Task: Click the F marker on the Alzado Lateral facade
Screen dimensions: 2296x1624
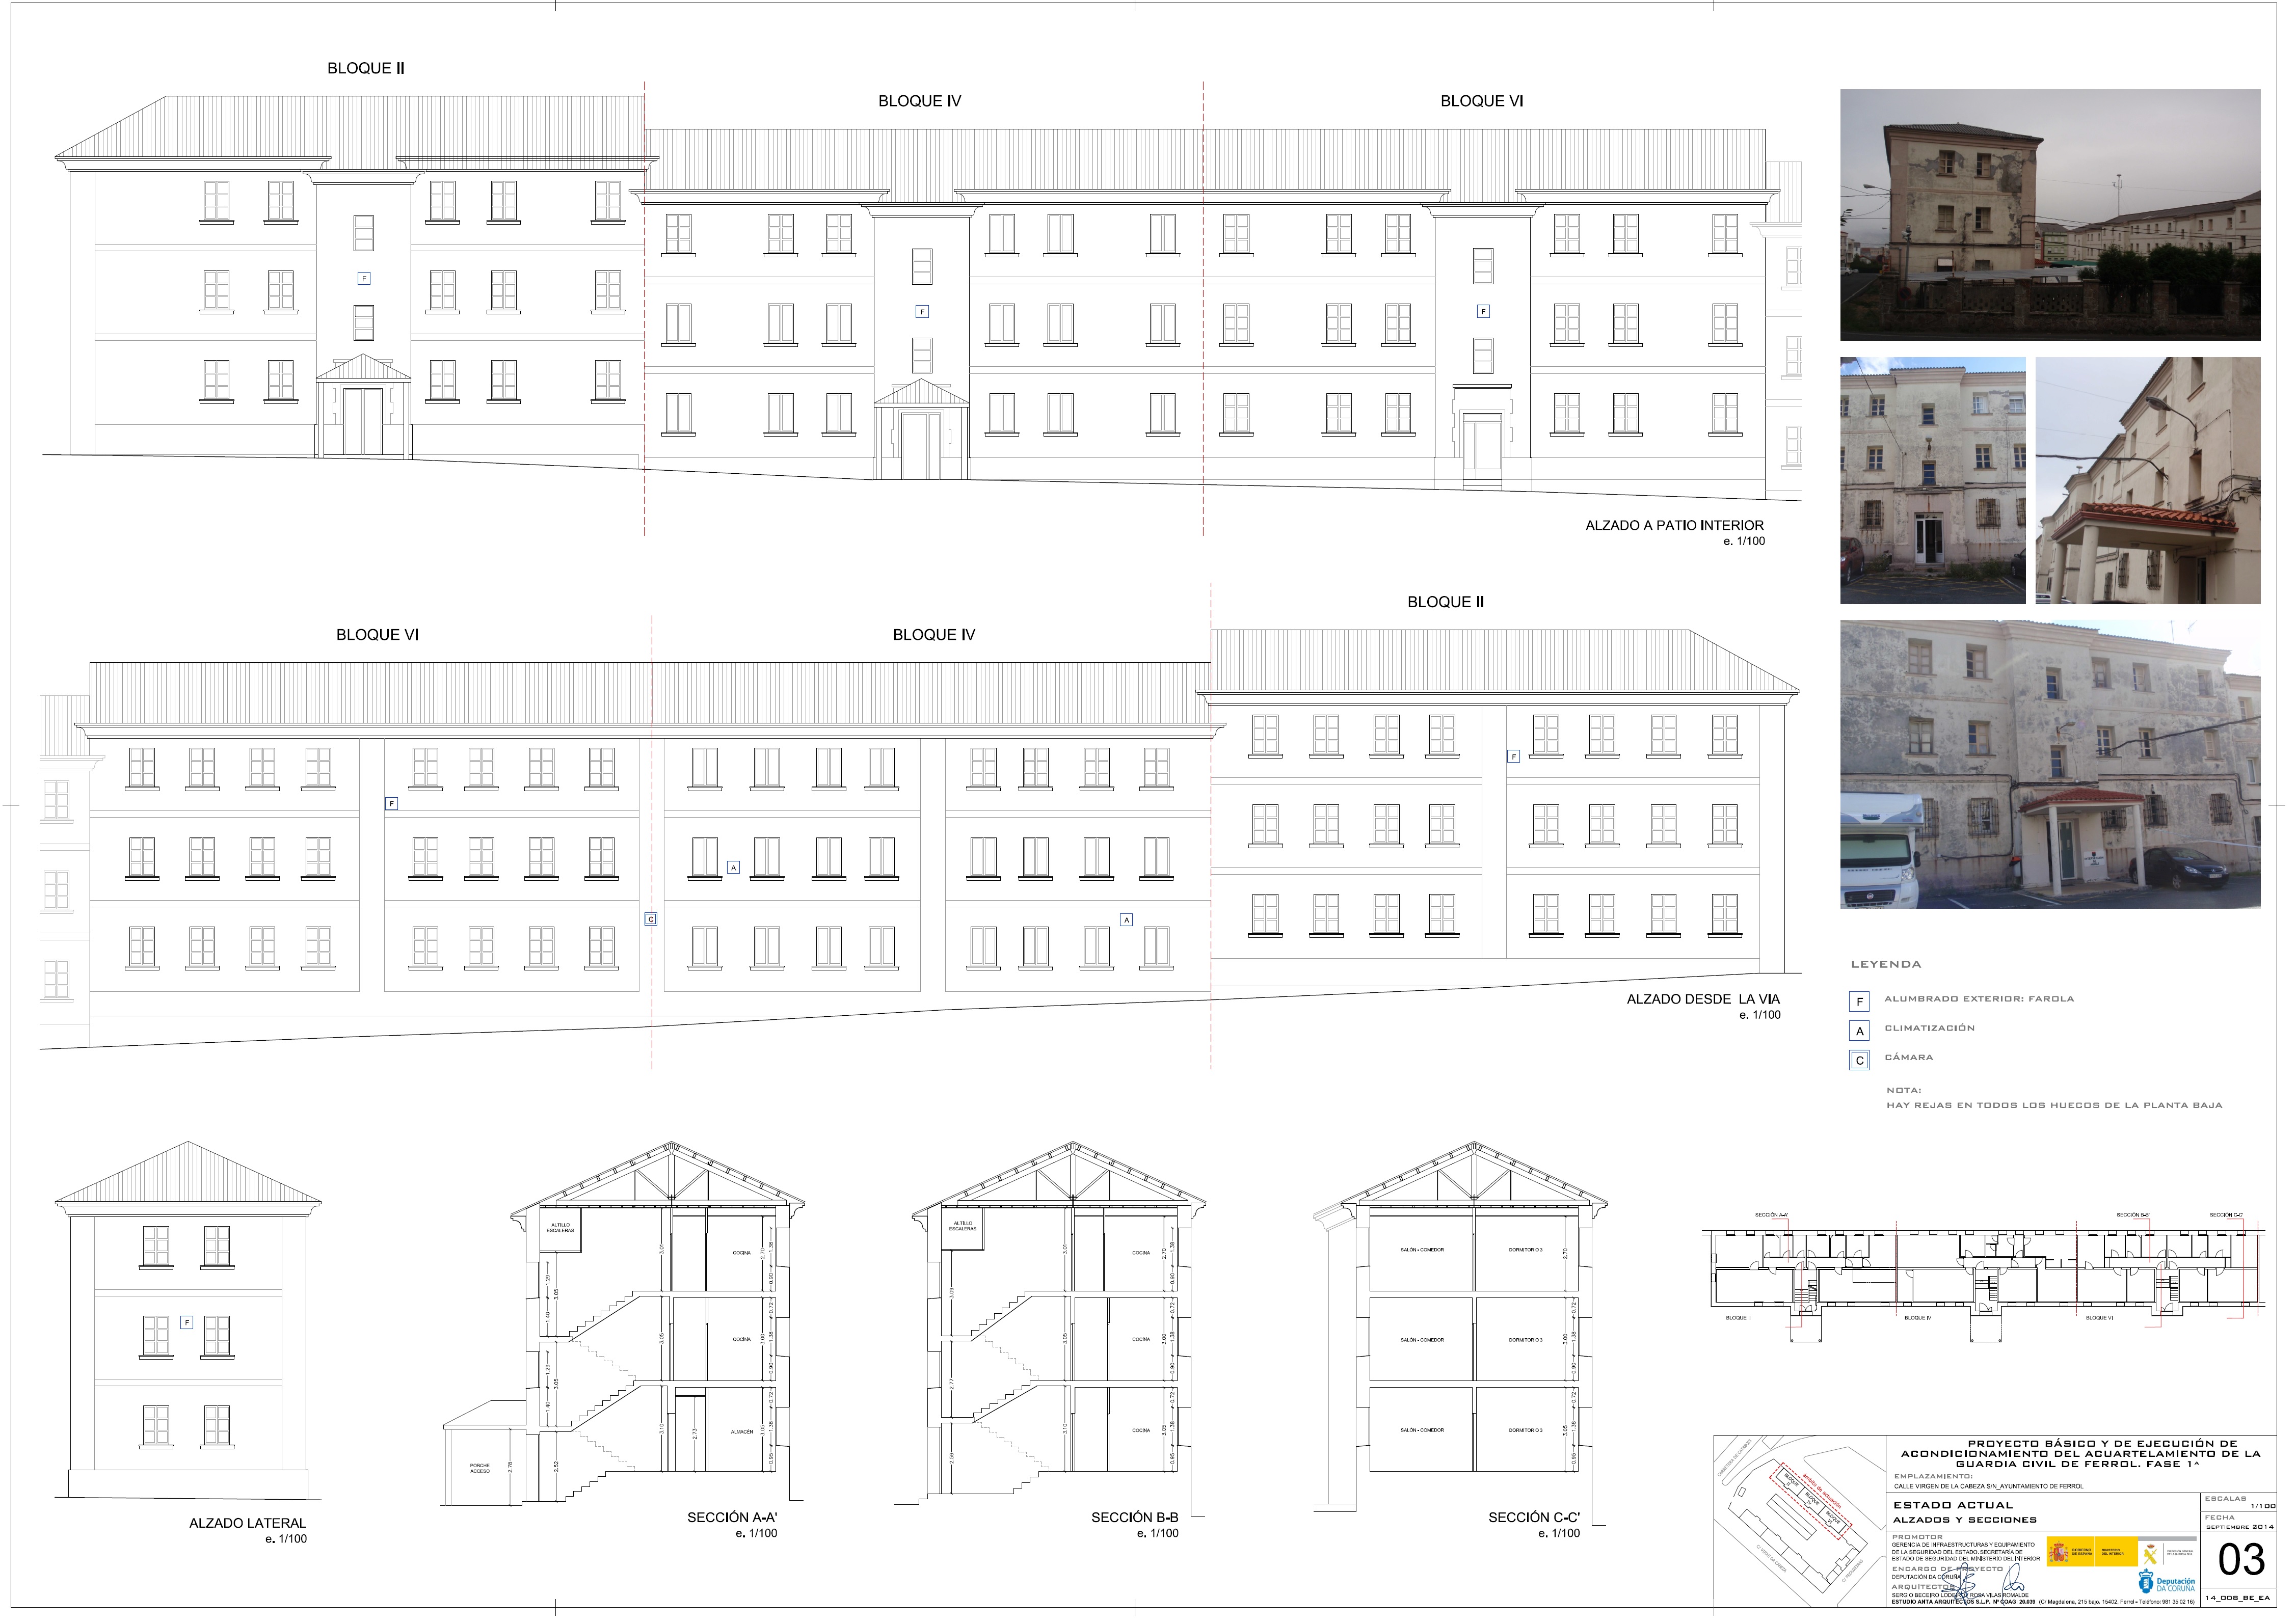Action: 187,1322
